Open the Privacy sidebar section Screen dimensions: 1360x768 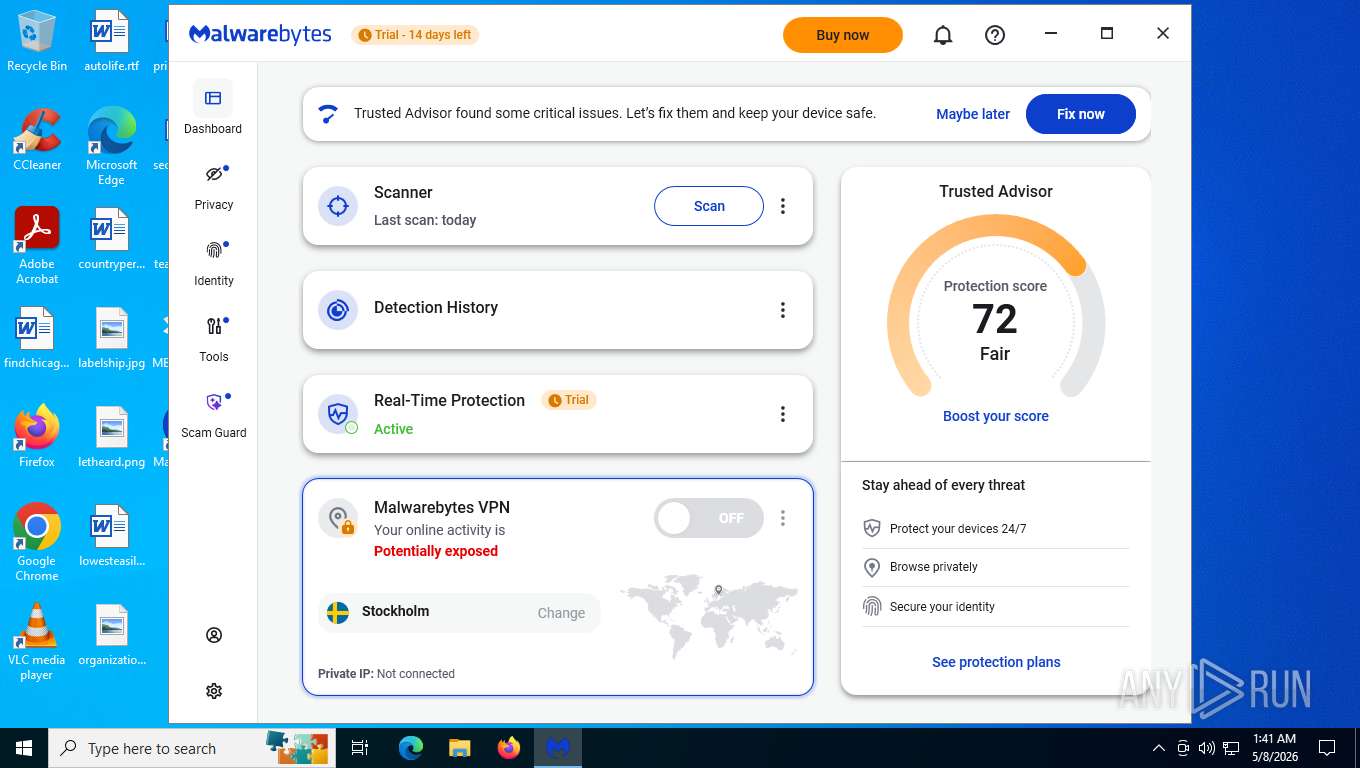pos(213,186)
